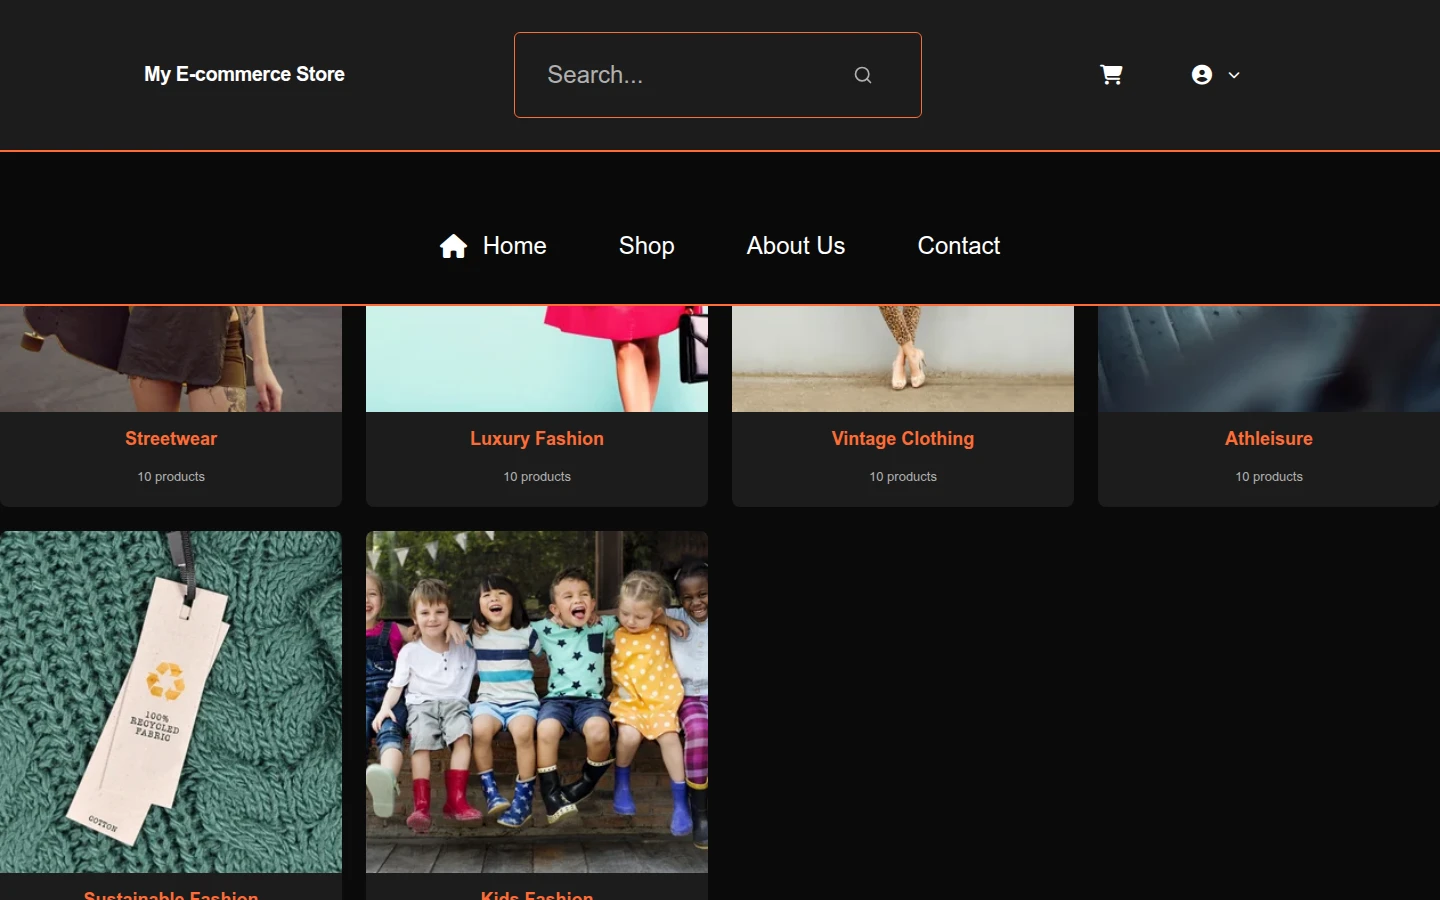This screenshot has height=900, width=1440.
Task: Click '10 products' under Streetwear
Action: (x=171, y=477)
